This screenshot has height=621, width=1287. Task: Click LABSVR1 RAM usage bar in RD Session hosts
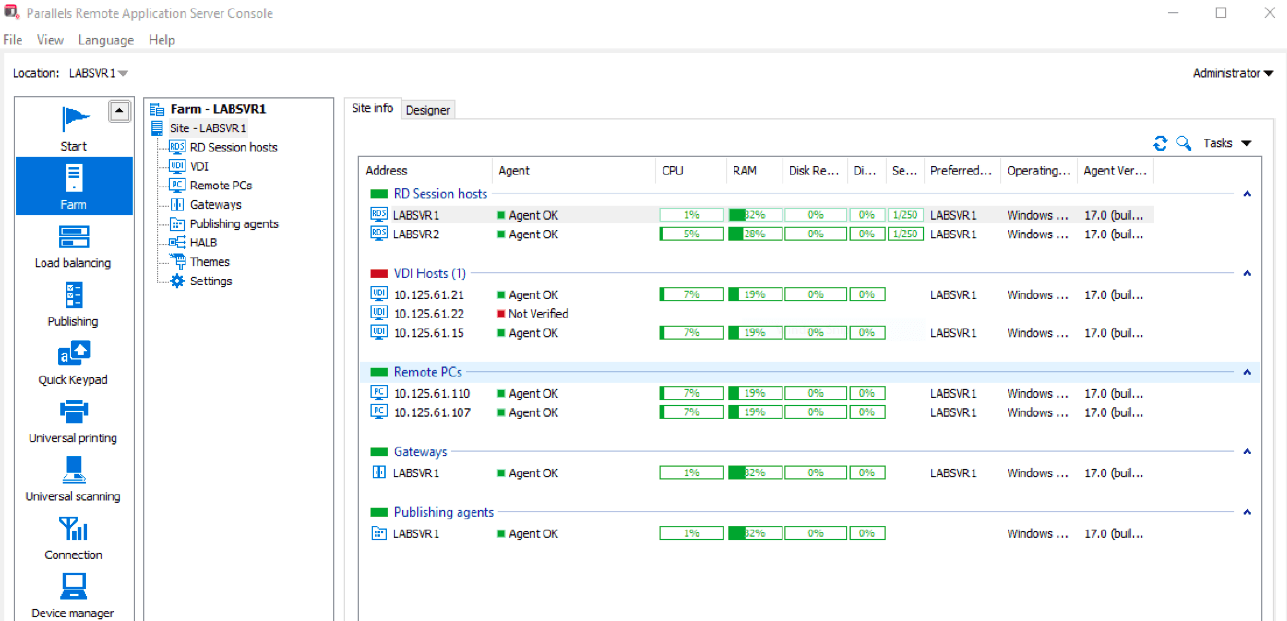tap(754, 215)
